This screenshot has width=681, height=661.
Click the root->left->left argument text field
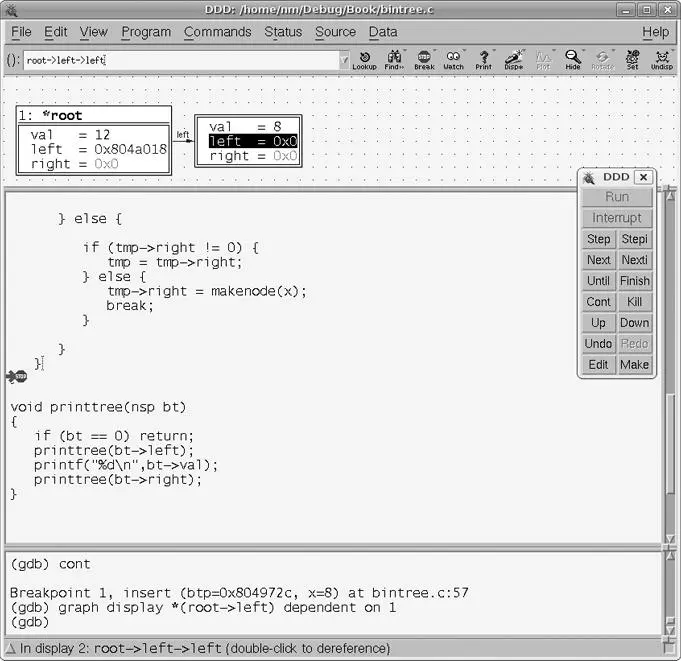point(180,61)
